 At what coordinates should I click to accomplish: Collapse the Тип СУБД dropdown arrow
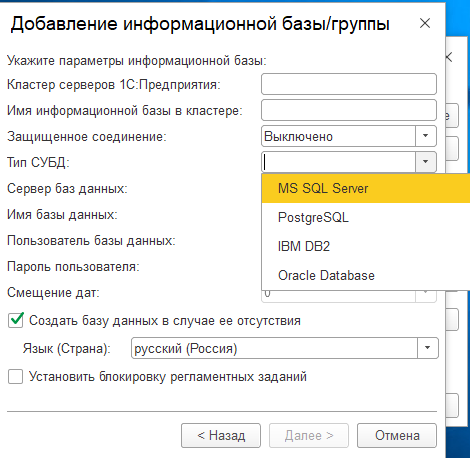pos(426,162)
